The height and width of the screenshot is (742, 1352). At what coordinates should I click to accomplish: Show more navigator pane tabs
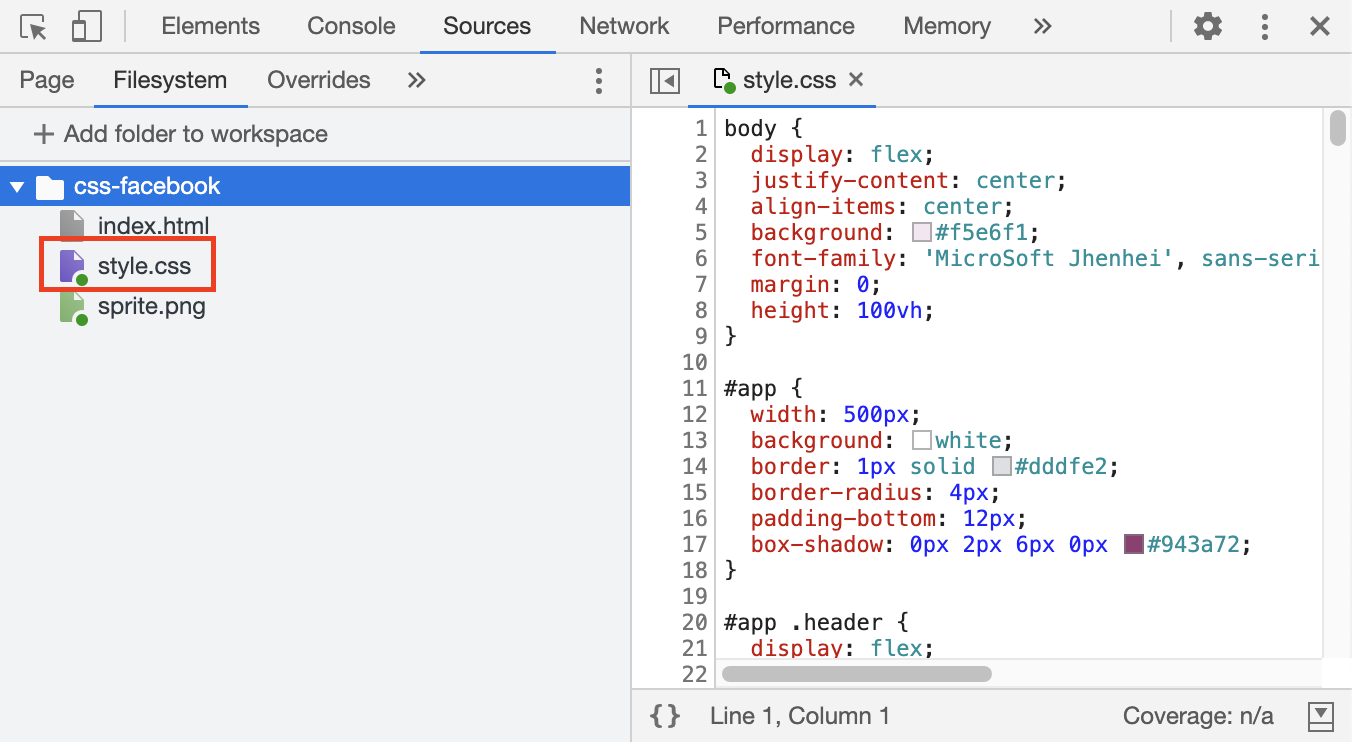pyautogui.click(x=417, y=80)
